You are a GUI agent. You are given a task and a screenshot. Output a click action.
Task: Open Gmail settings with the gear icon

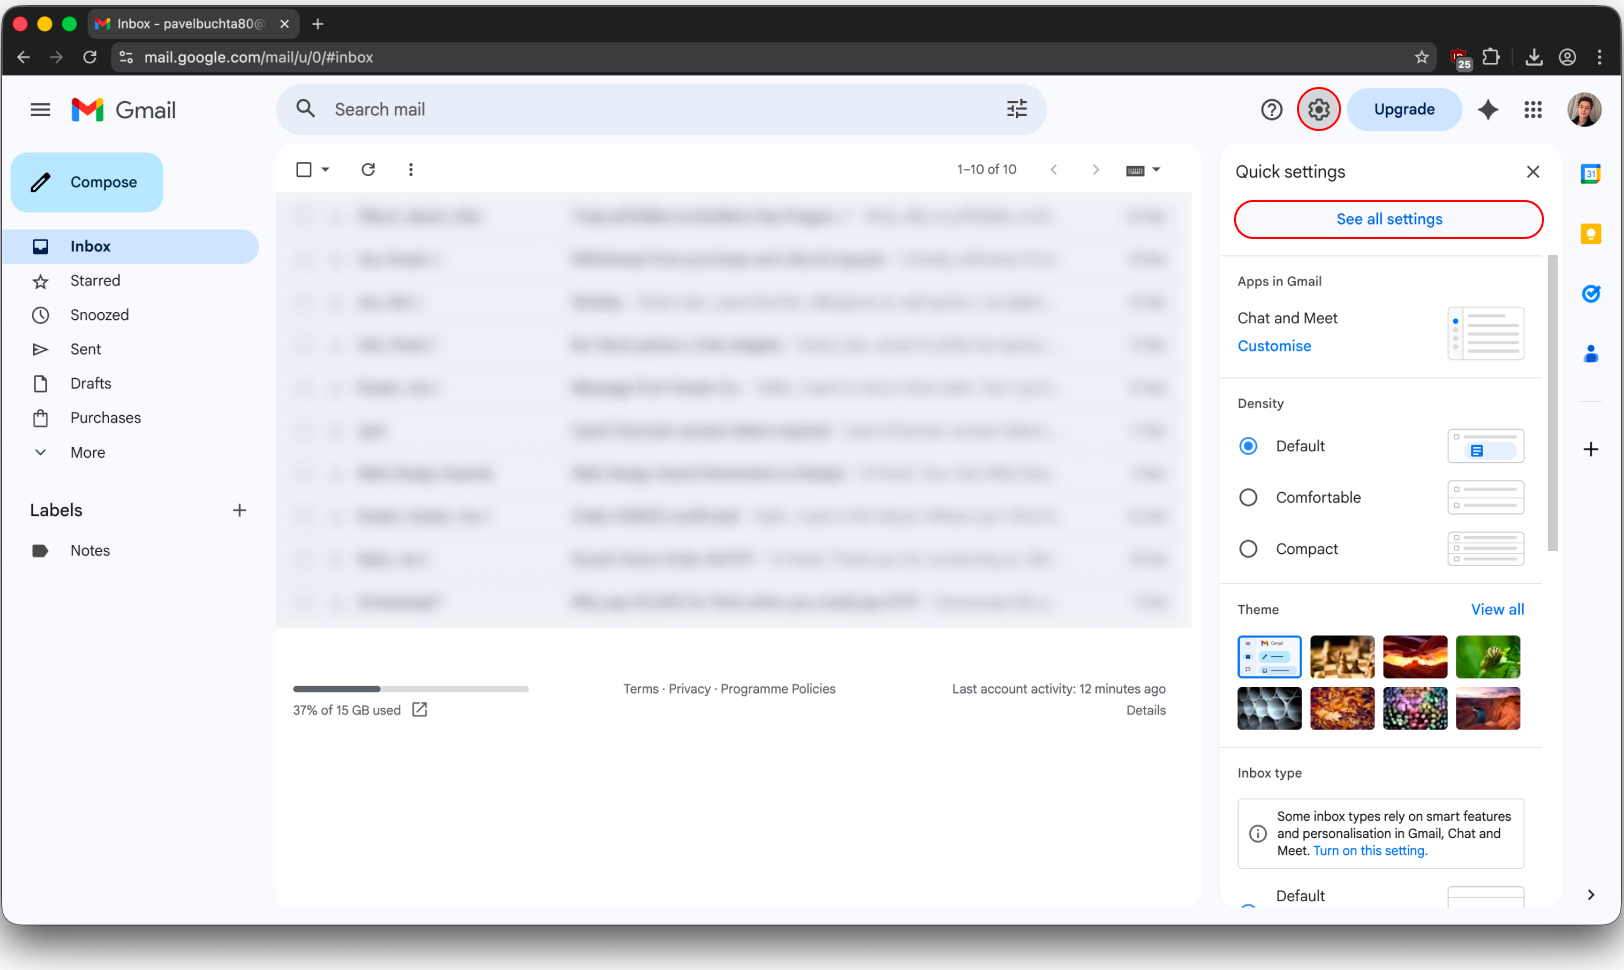tap(1318, 109)
